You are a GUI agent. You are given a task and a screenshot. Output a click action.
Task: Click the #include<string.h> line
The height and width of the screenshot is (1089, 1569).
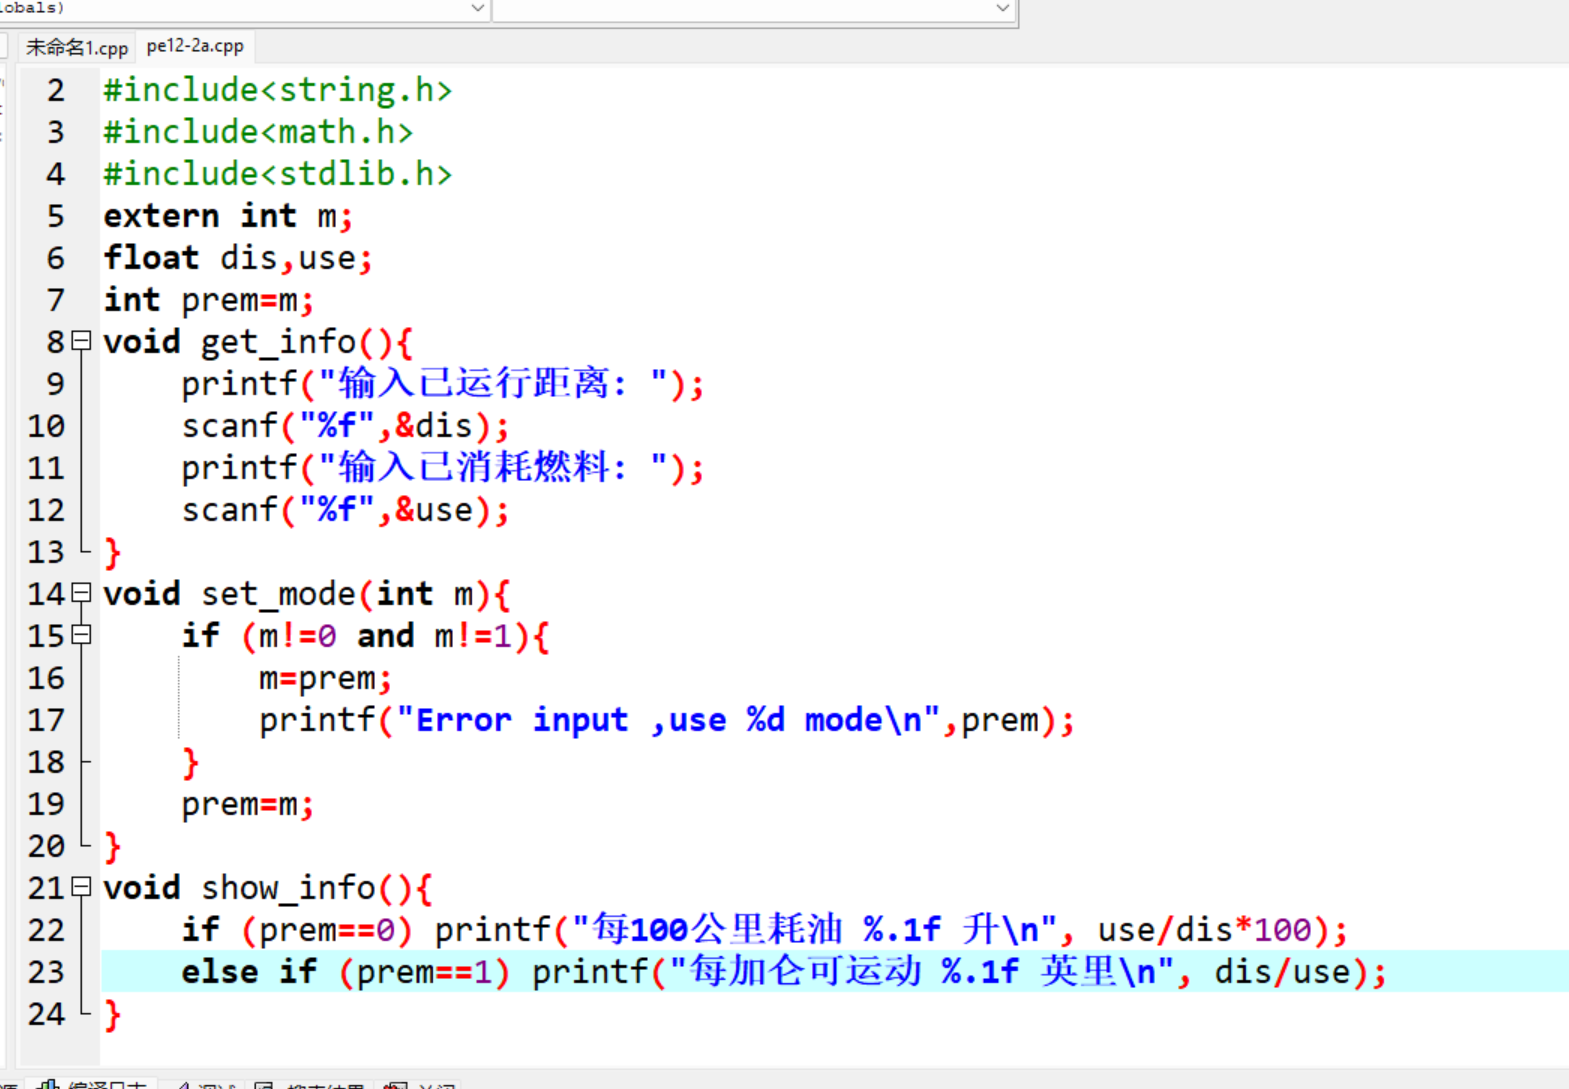[x=278, y=90]
